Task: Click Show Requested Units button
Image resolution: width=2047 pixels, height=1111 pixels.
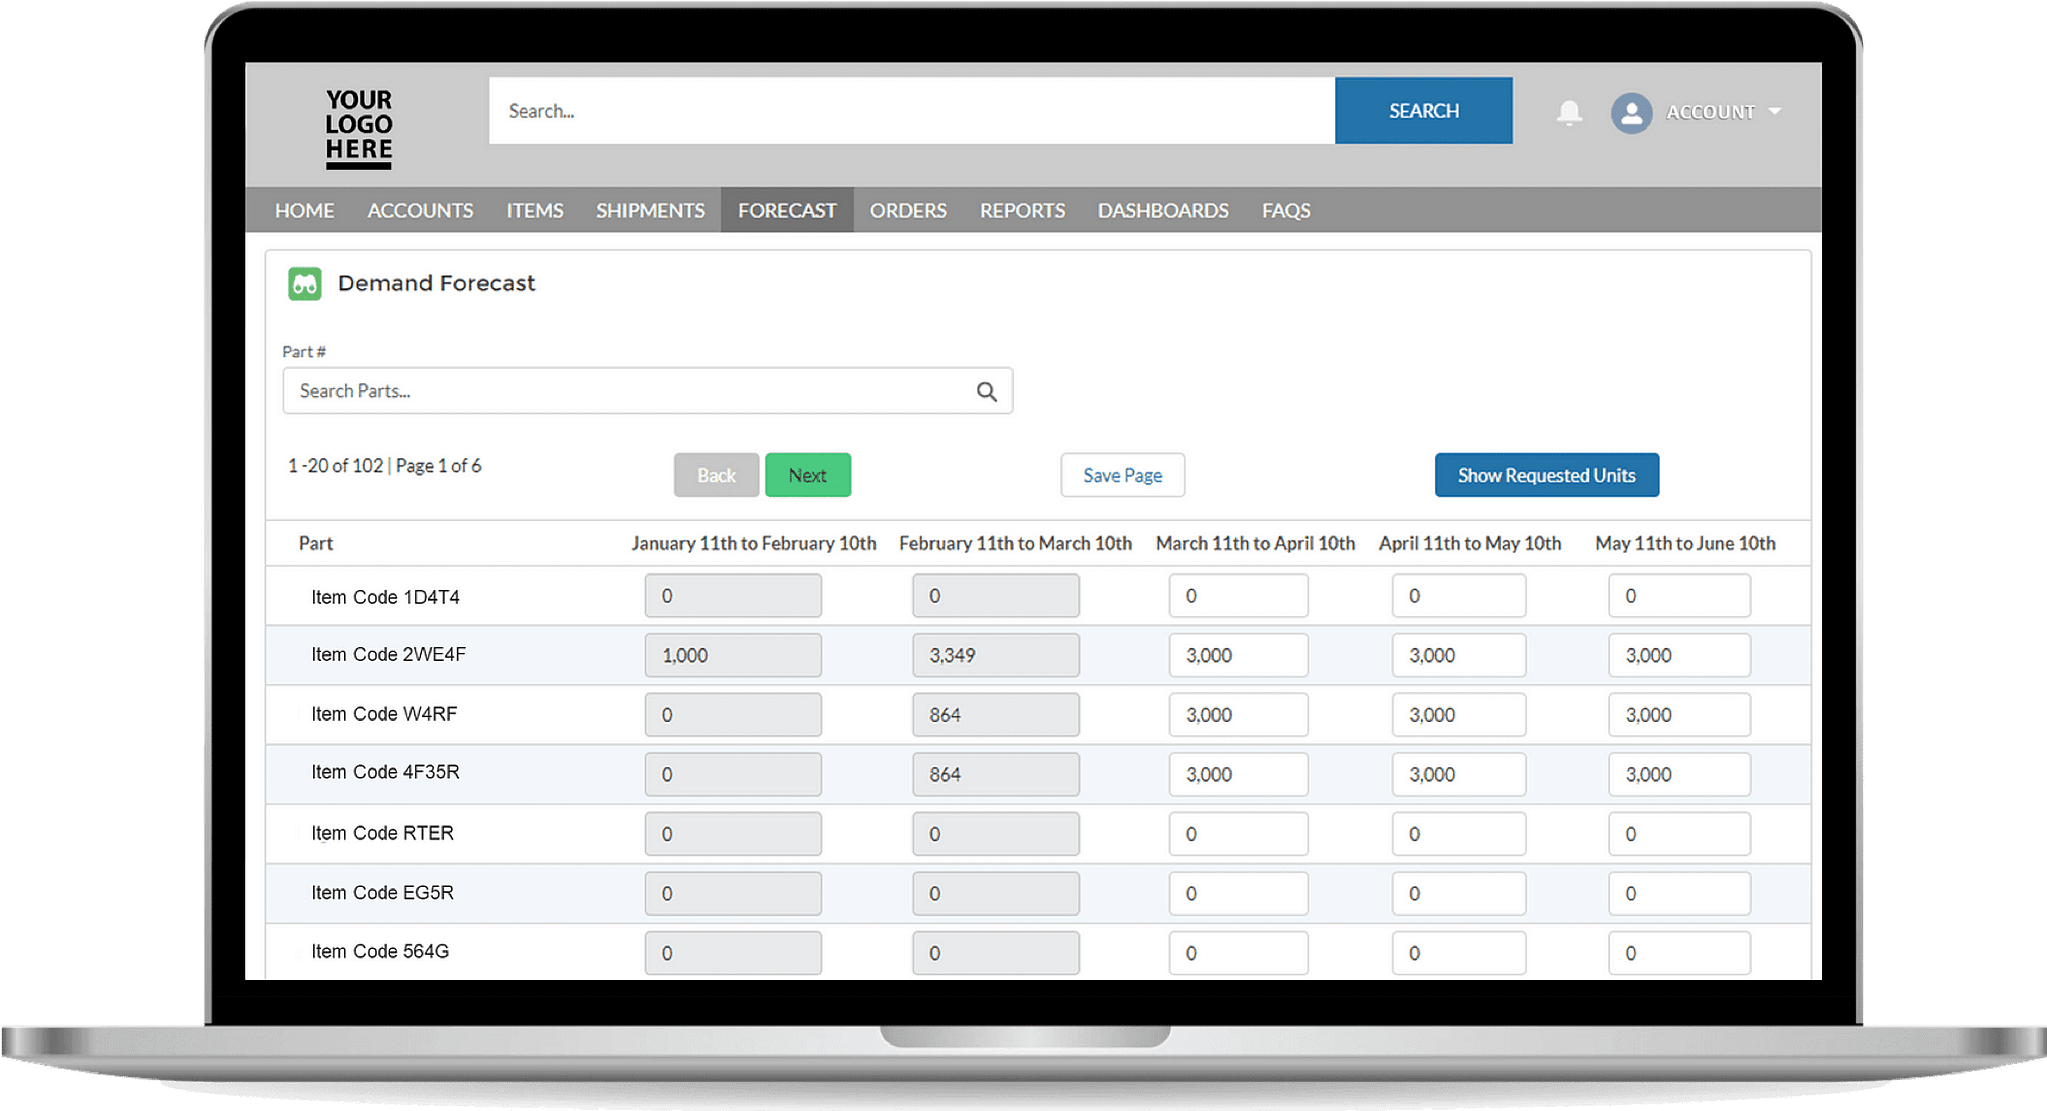Action: tap(1547, 475)
